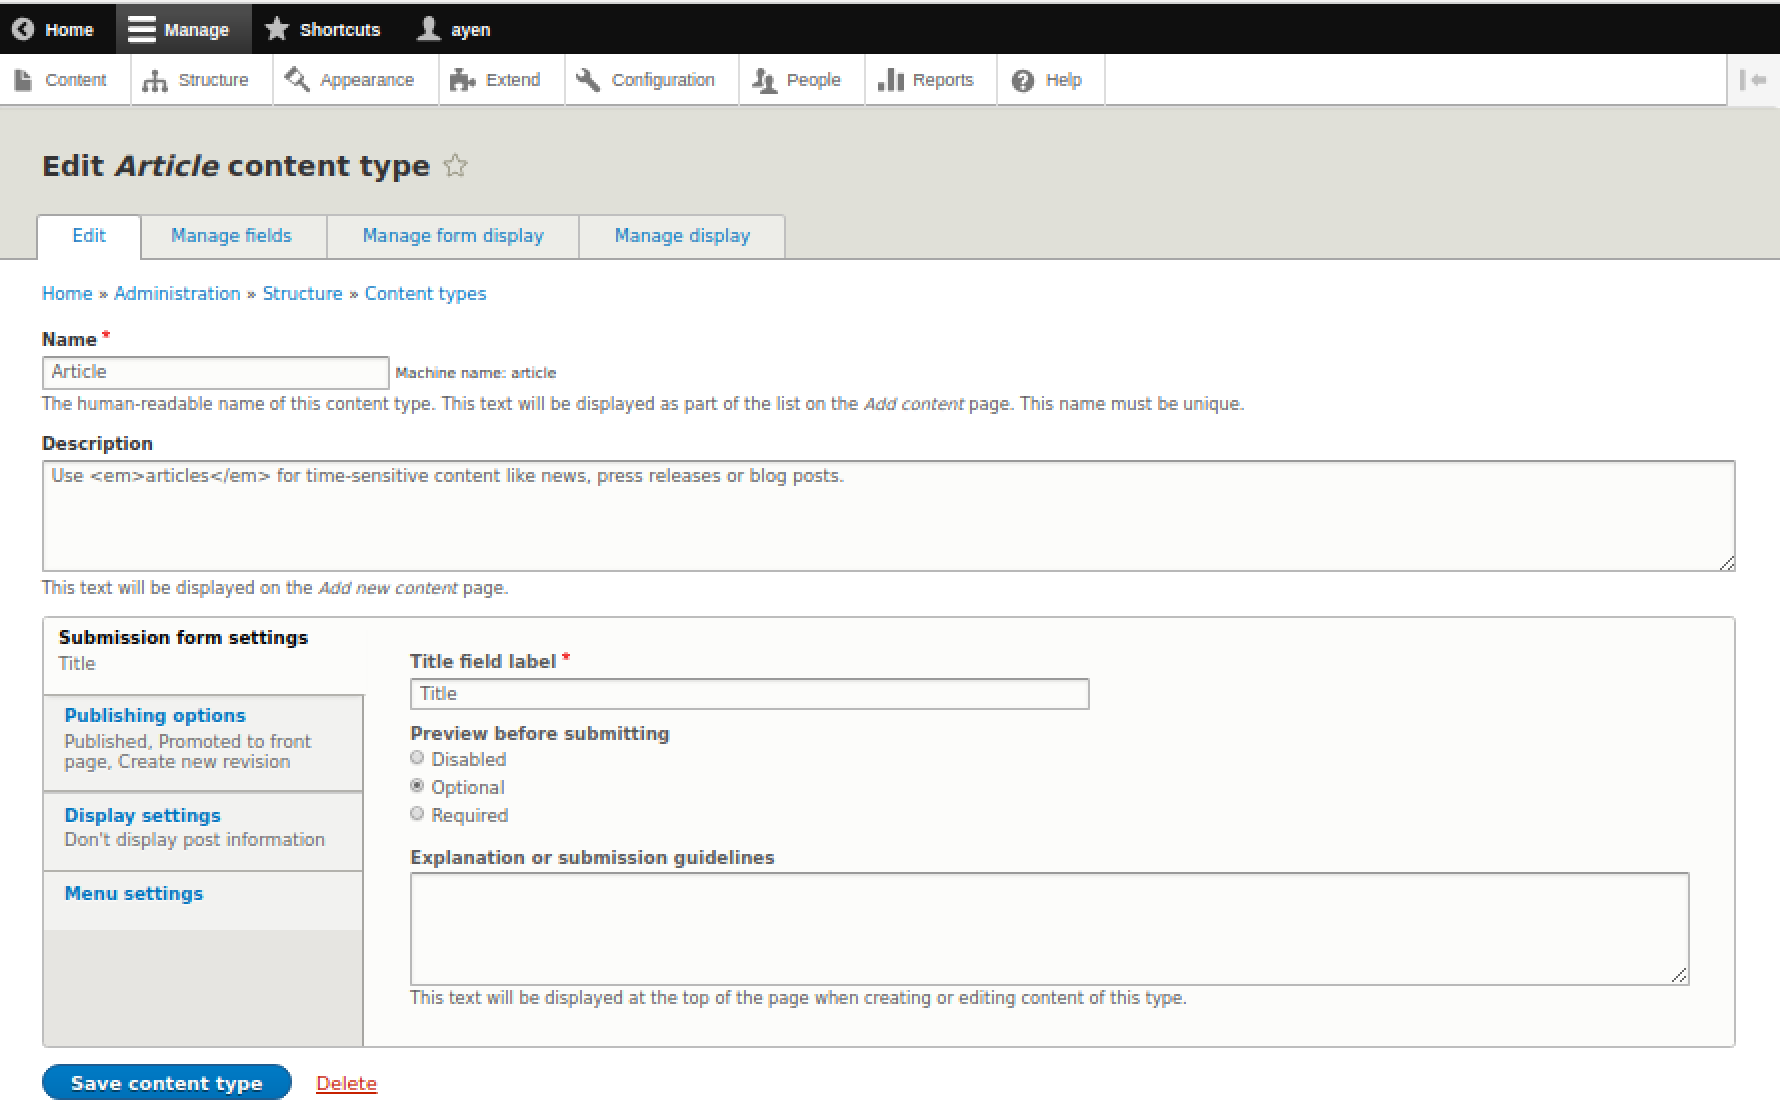Viewport: 1780px width, 1118px height.
Task: Expand Menu settings vertical tab
Action: [134, 893]
